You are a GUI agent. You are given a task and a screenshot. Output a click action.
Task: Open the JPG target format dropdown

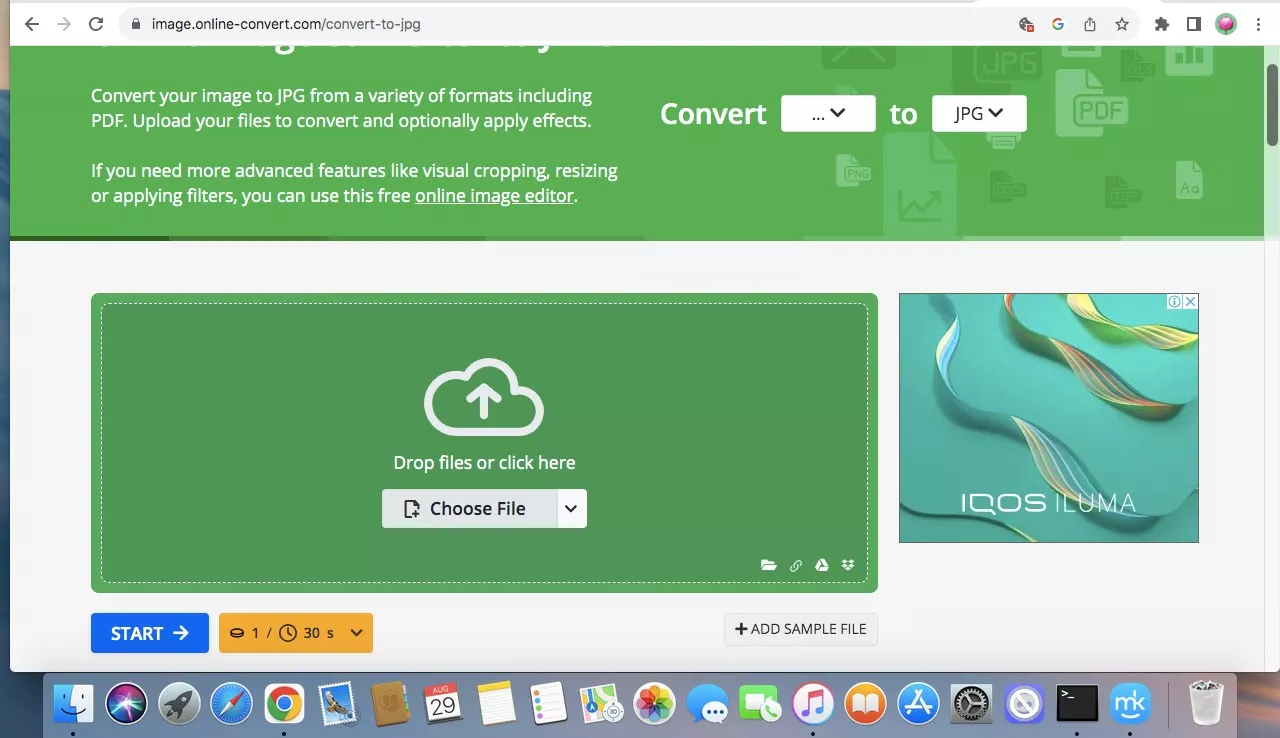(978, 114)
